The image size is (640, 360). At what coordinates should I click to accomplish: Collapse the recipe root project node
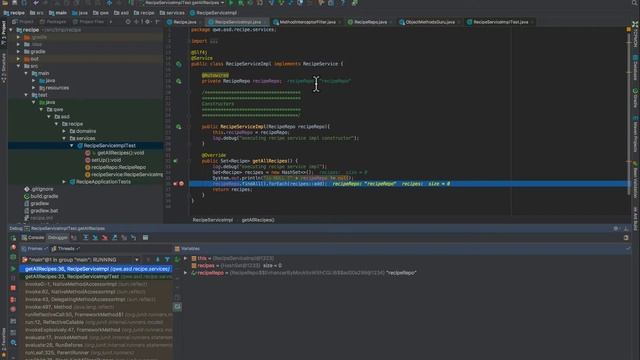tap(11, 30)
